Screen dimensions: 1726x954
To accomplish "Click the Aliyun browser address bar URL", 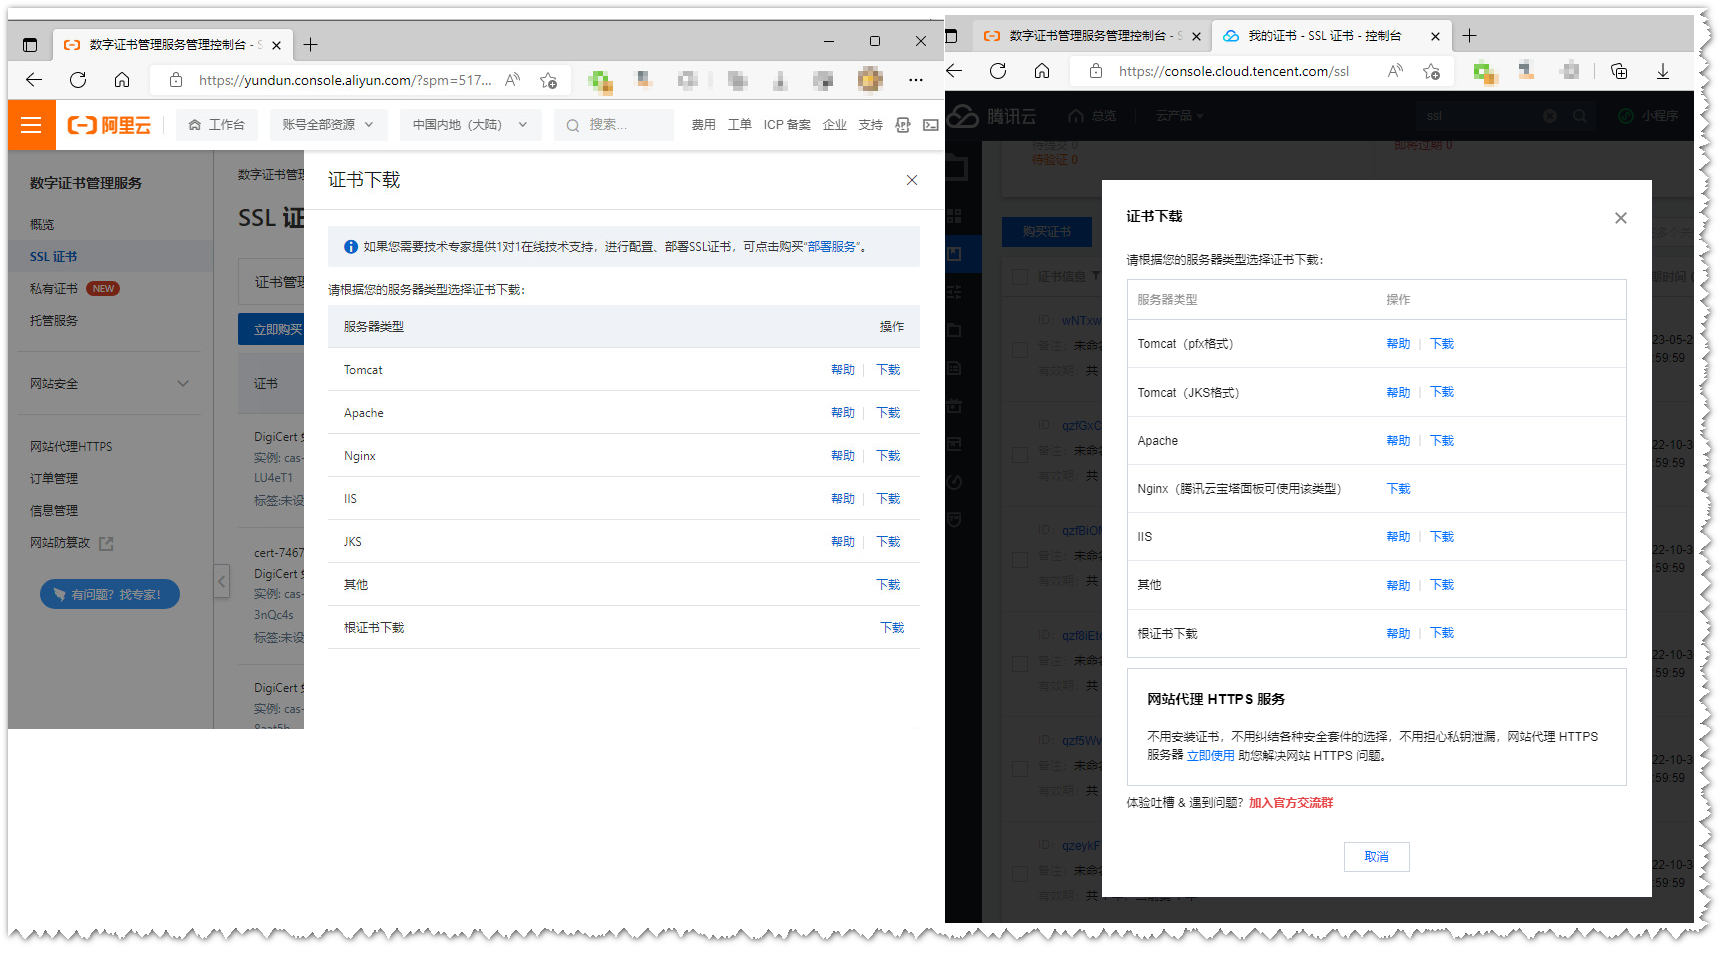I will pos(345,80).
